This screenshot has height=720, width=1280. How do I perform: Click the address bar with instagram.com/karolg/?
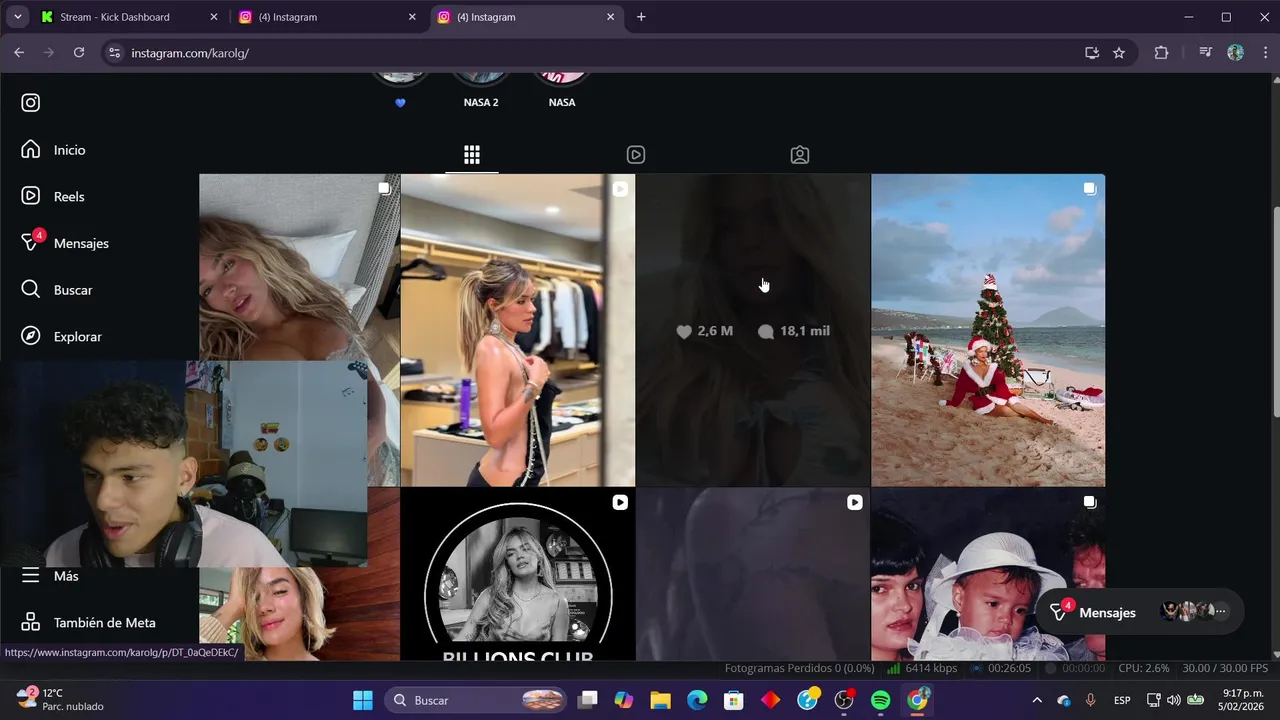click(600, 53)
